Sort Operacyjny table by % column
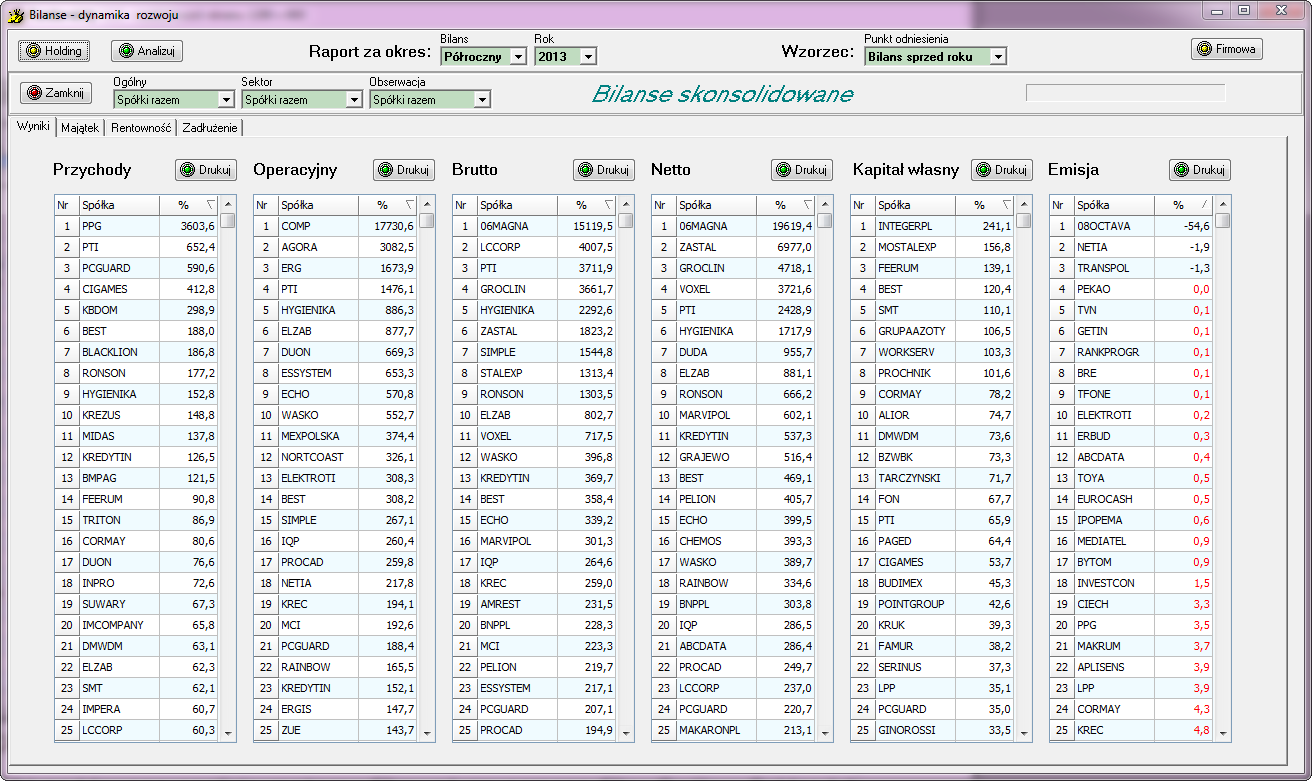This screenshot has width=1312, height=781. click(x=388, y=205)
